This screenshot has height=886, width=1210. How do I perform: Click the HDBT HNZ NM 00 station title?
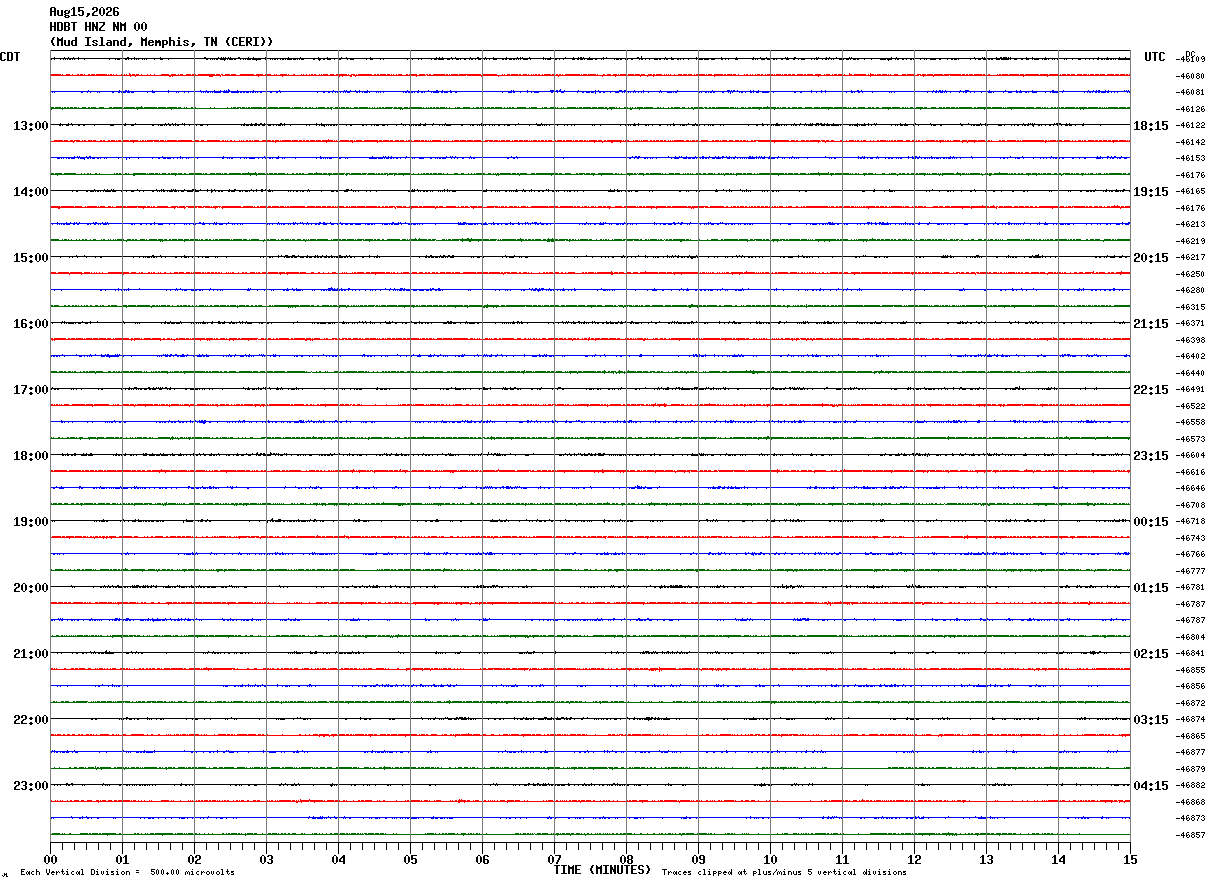pyautogui.click(x=99, y=27)
